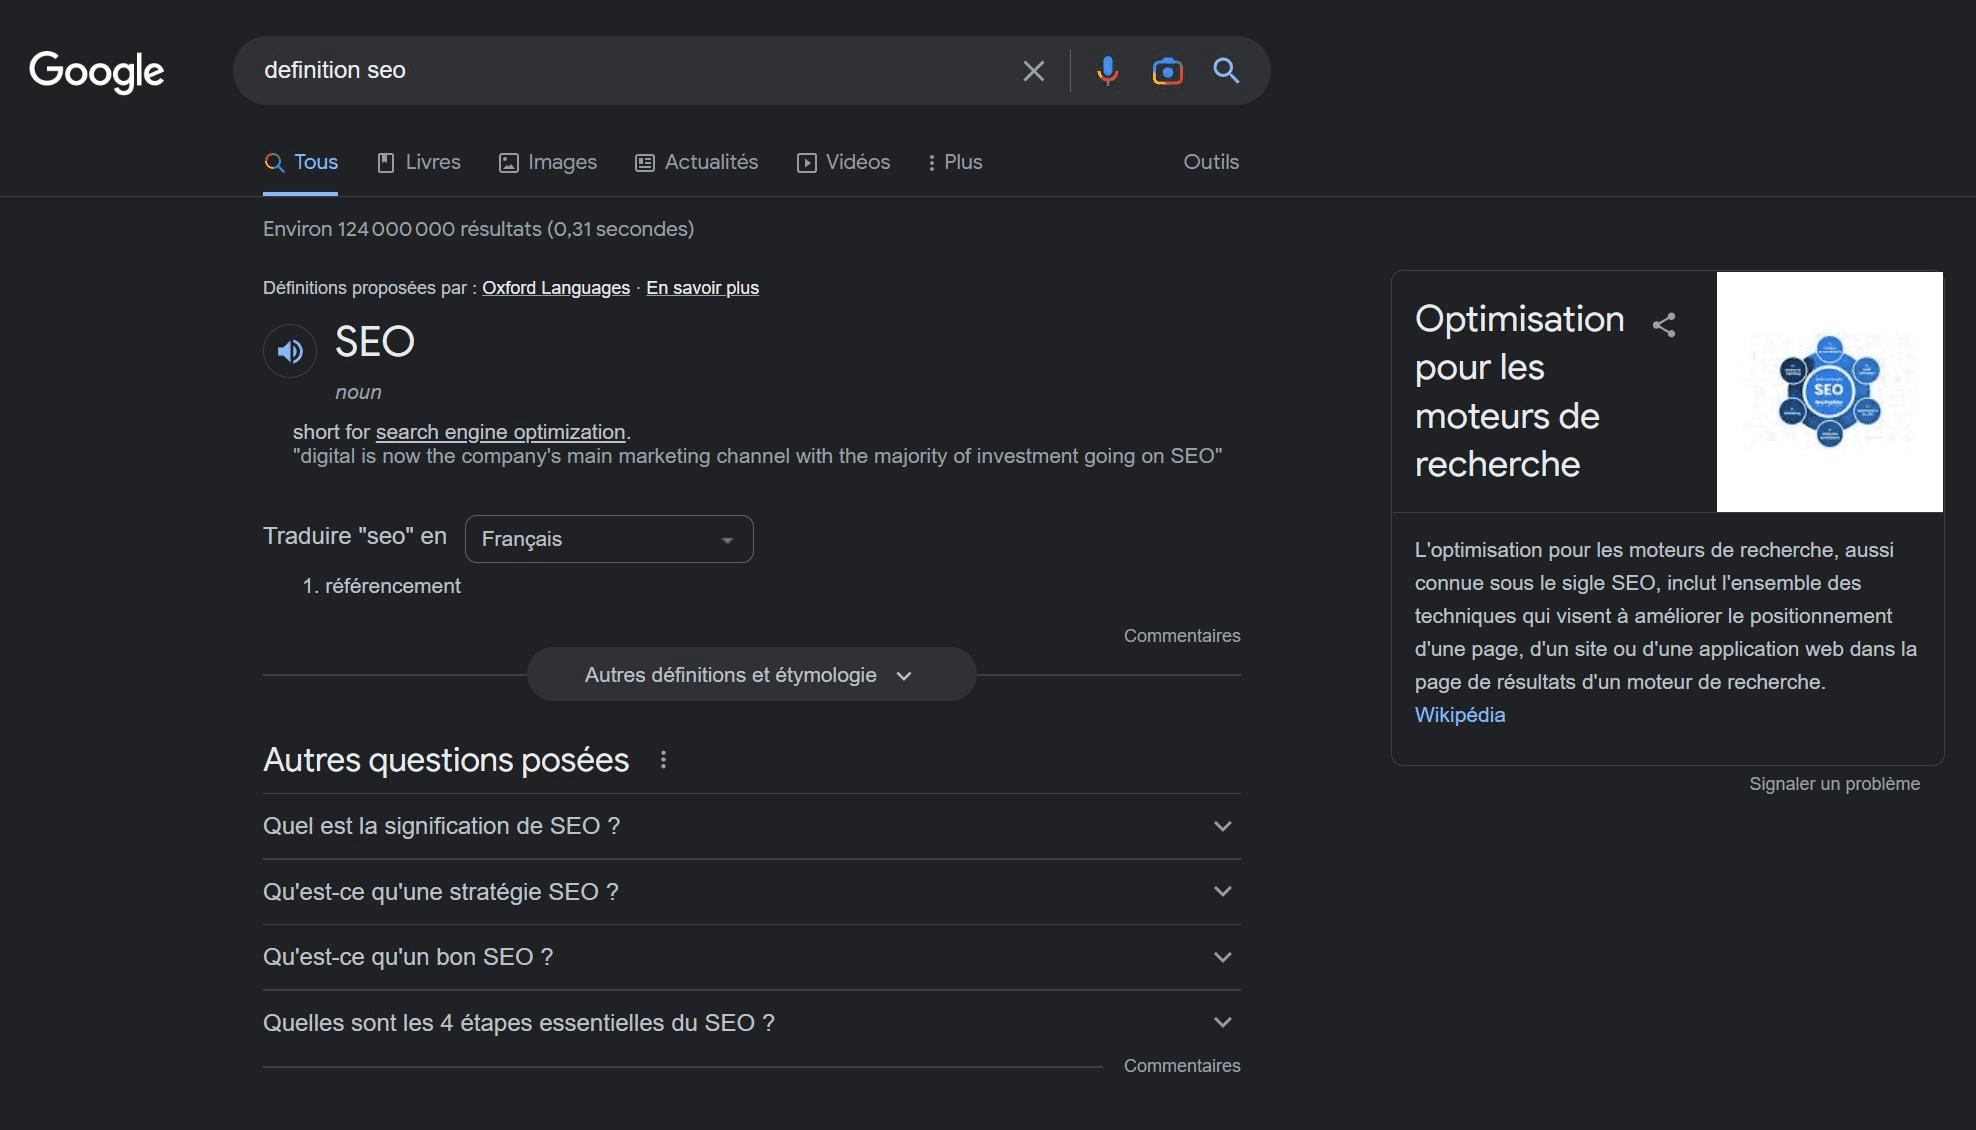1976x1130 pixels.
Task: Expand Autres définitions et étymologie
Action: [750, 675]
